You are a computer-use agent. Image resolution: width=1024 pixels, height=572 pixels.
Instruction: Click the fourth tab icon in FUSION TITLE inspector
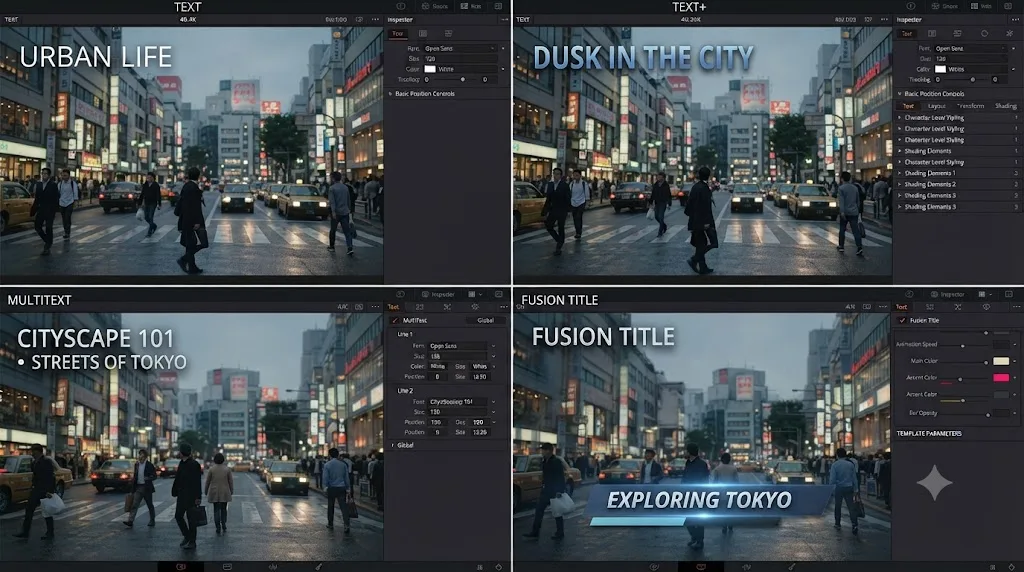(x=986, y=307)
